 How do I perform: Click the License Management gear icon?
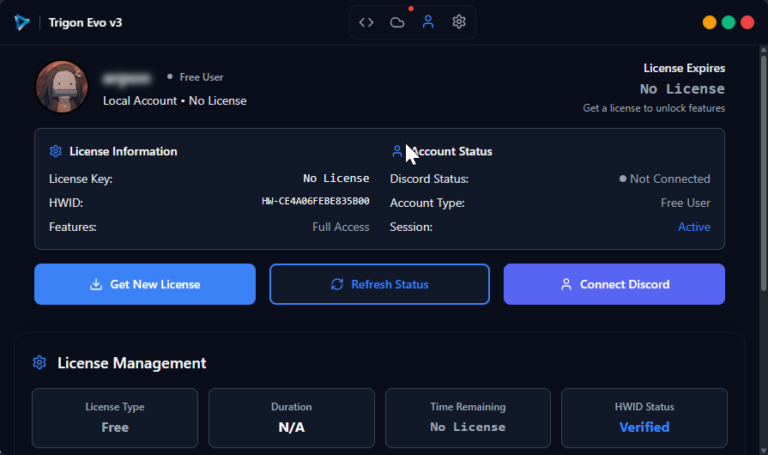(x=40, y=363)
